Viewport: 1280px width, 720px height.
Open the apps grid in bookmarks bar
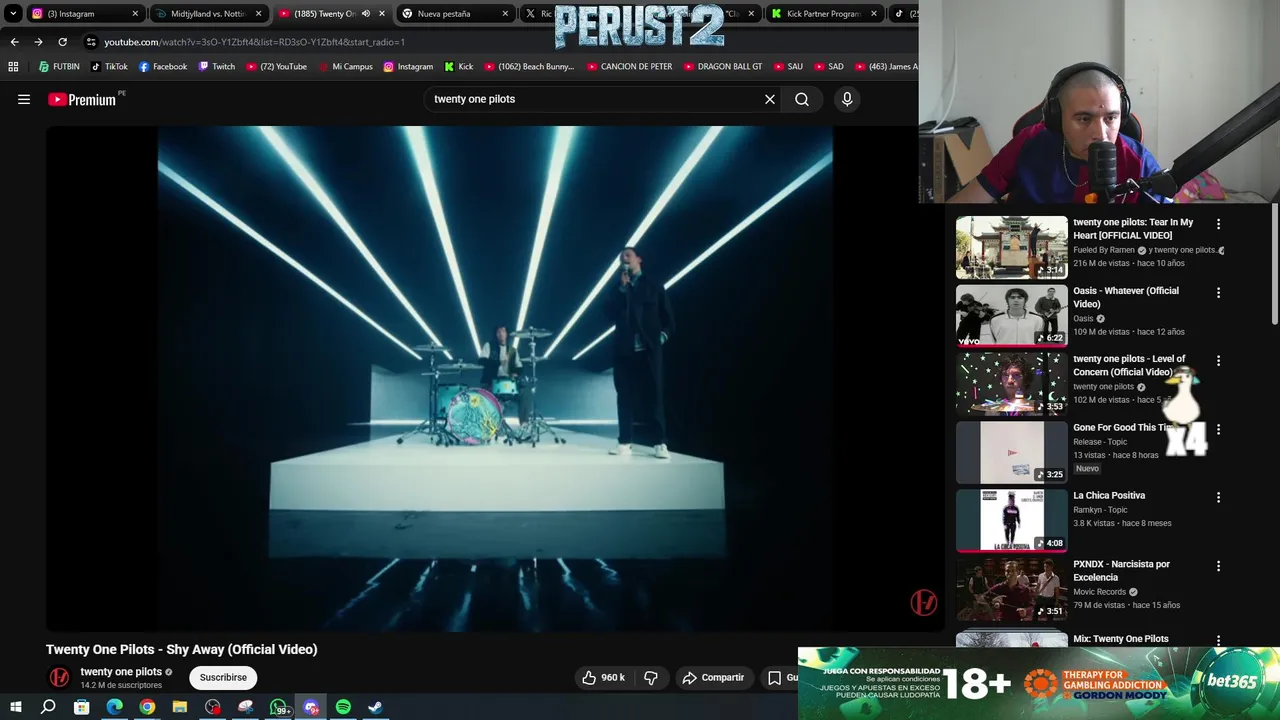[13, 67]
